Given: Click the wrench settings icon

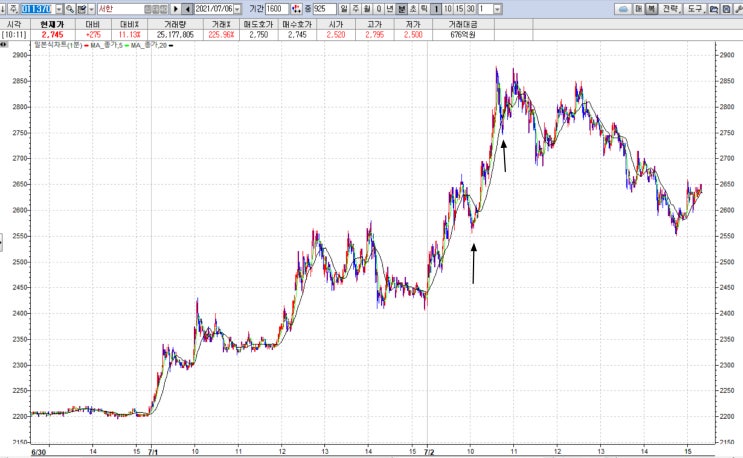Looking at the screenshot, I should 738,9.
